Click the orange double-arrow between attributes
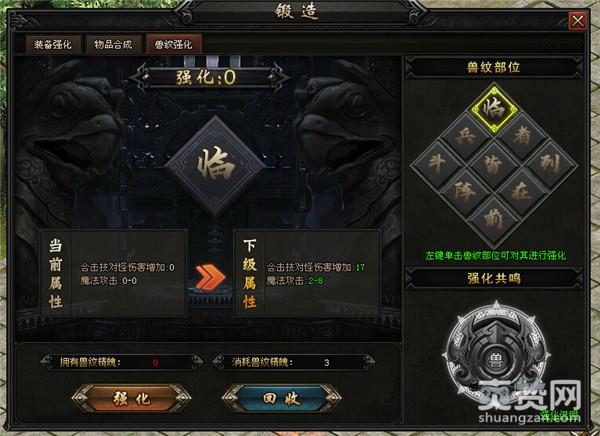The width and height of the screenshot is (600, 436). (210, 277)
